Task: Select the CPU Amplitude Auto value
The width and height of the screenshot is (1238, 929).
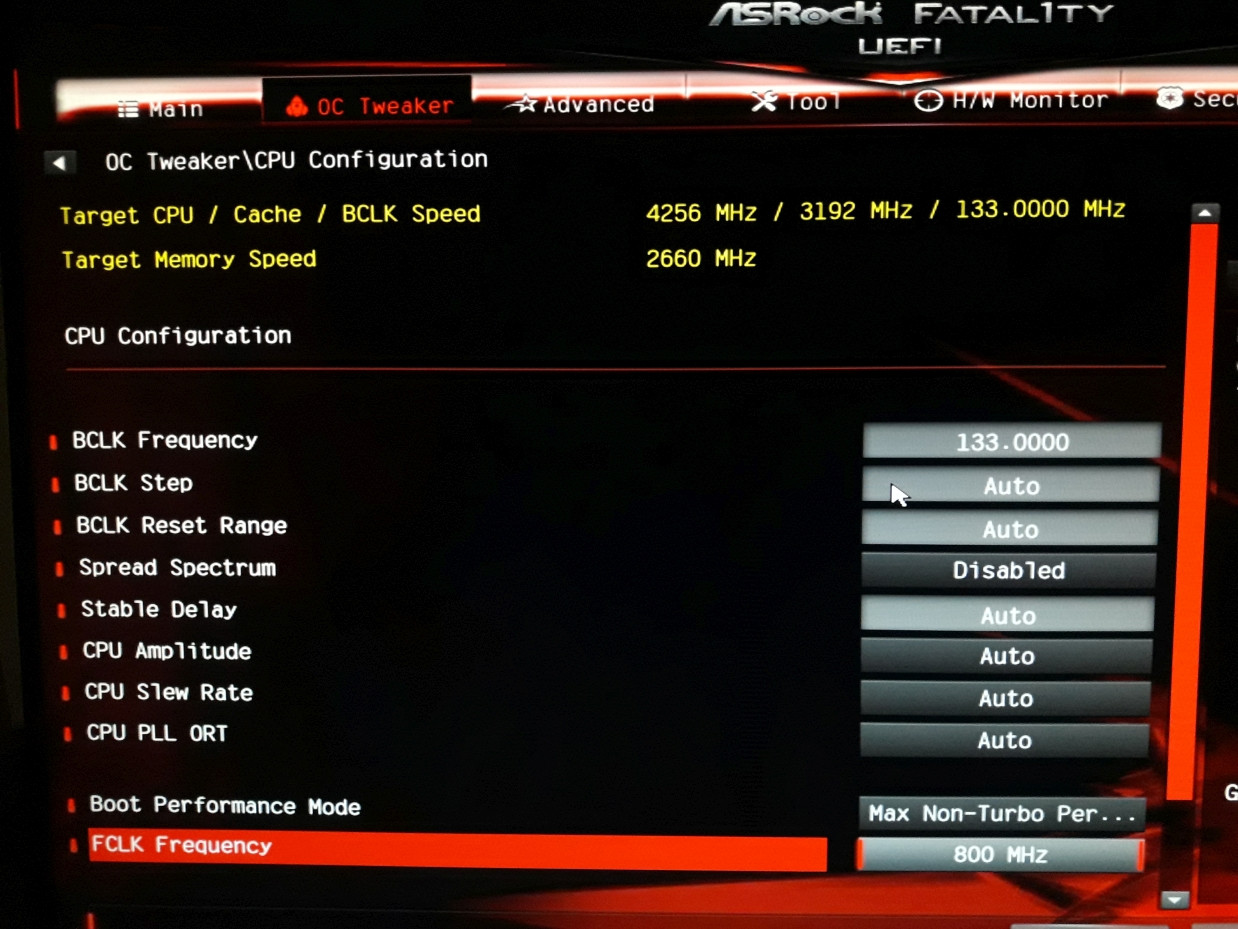Action: (x=1006, y=657)
